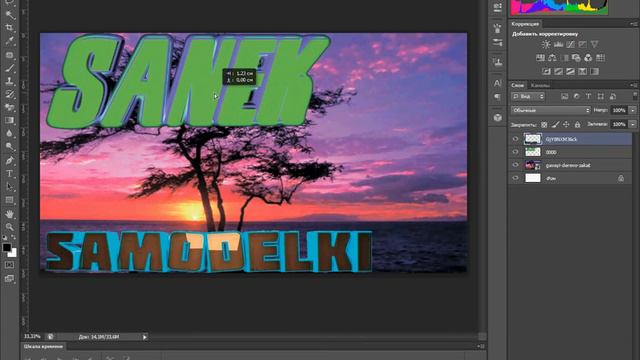The width and height of the screenshot is (640, 360).
Task: Select the Pen tool
Action: pyautogui.click(x=10, y=160)
